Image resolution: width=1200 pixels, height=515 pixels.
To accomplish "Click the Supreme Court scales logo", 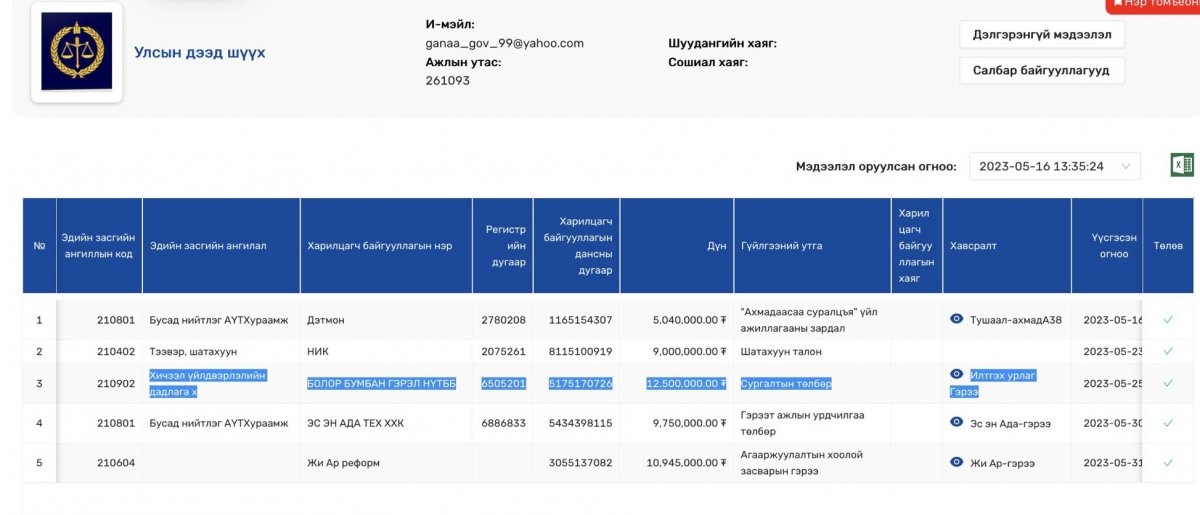I will pyautogui.click(x=76, y=52).
